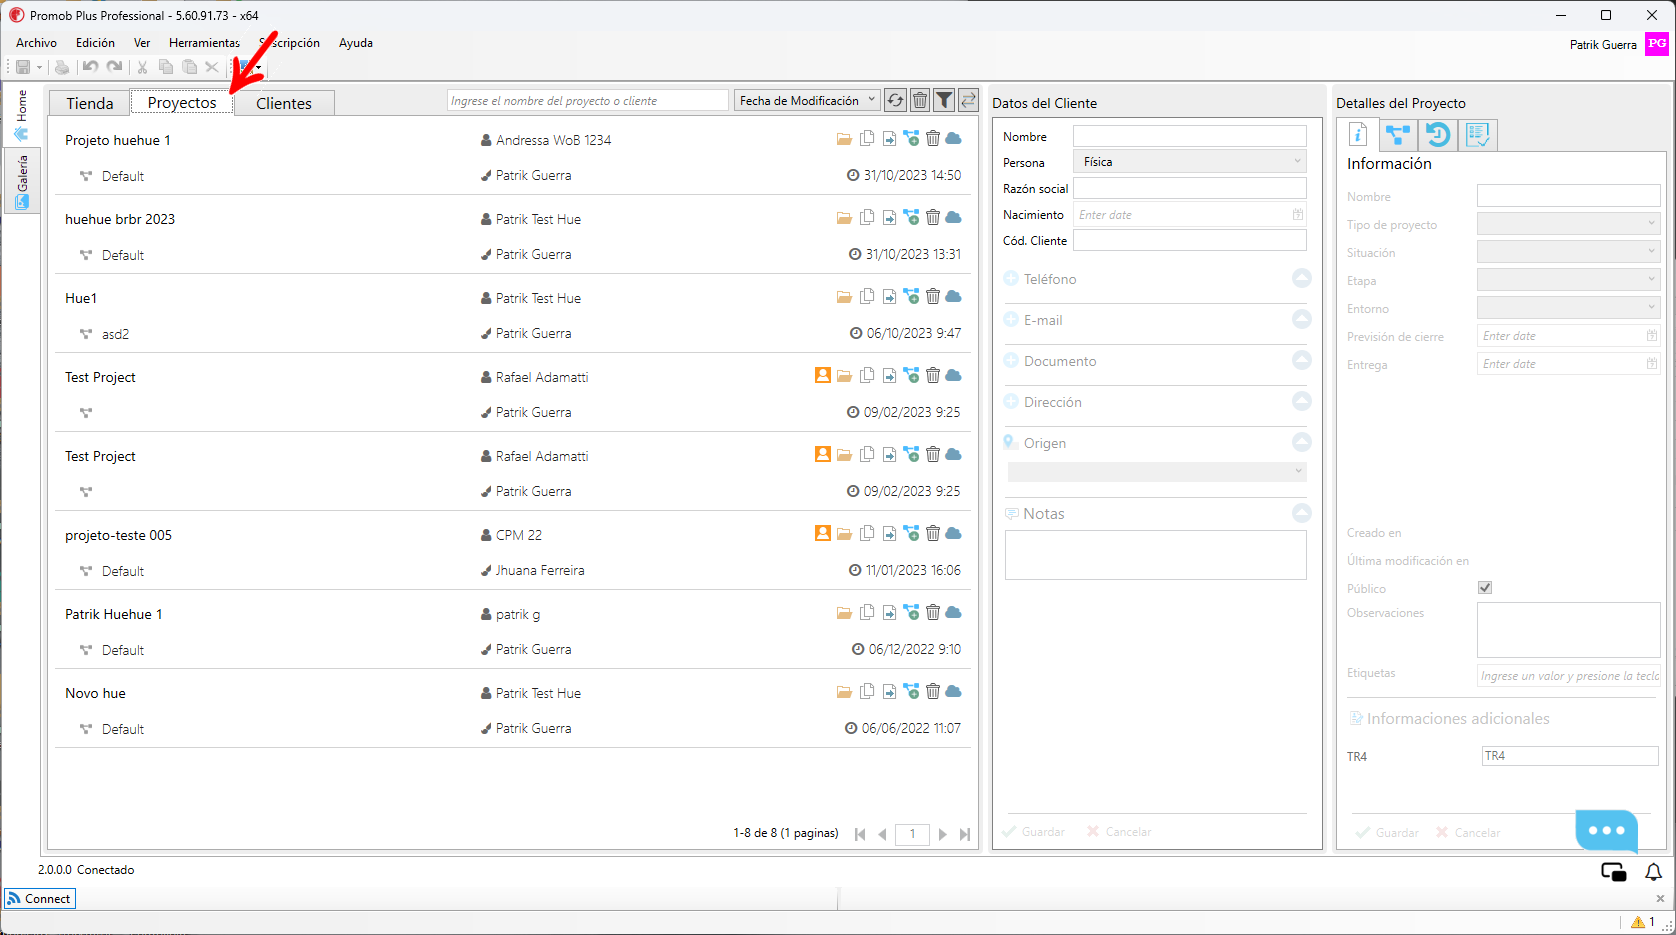Collapse the Notas section
Image resolution: width=1676 pixels, height=935 pixels.
1301,513
